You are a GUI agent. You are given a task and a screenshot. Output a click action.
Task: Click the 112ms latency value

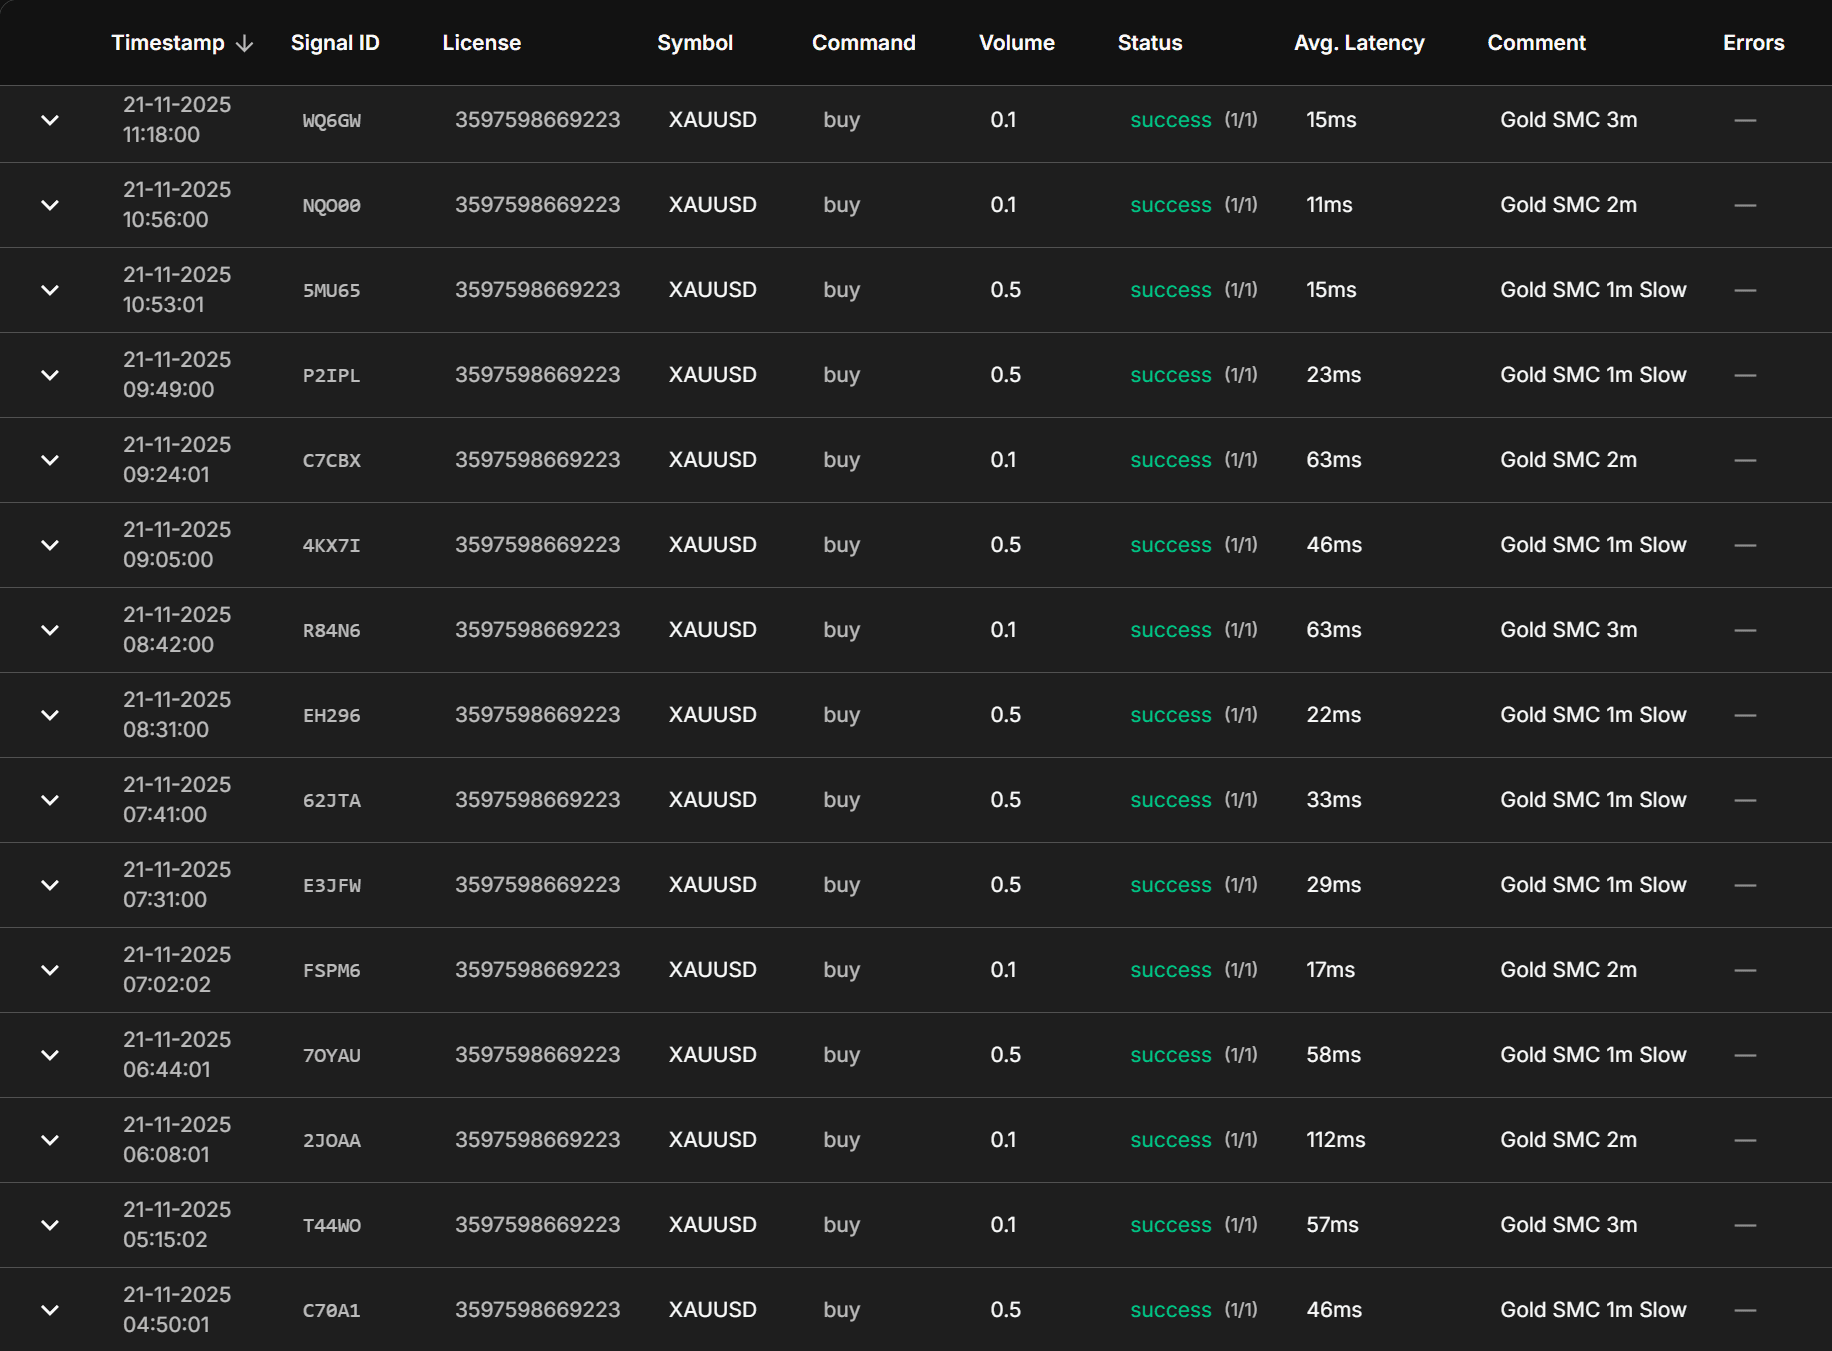tap(1335, 1140)
